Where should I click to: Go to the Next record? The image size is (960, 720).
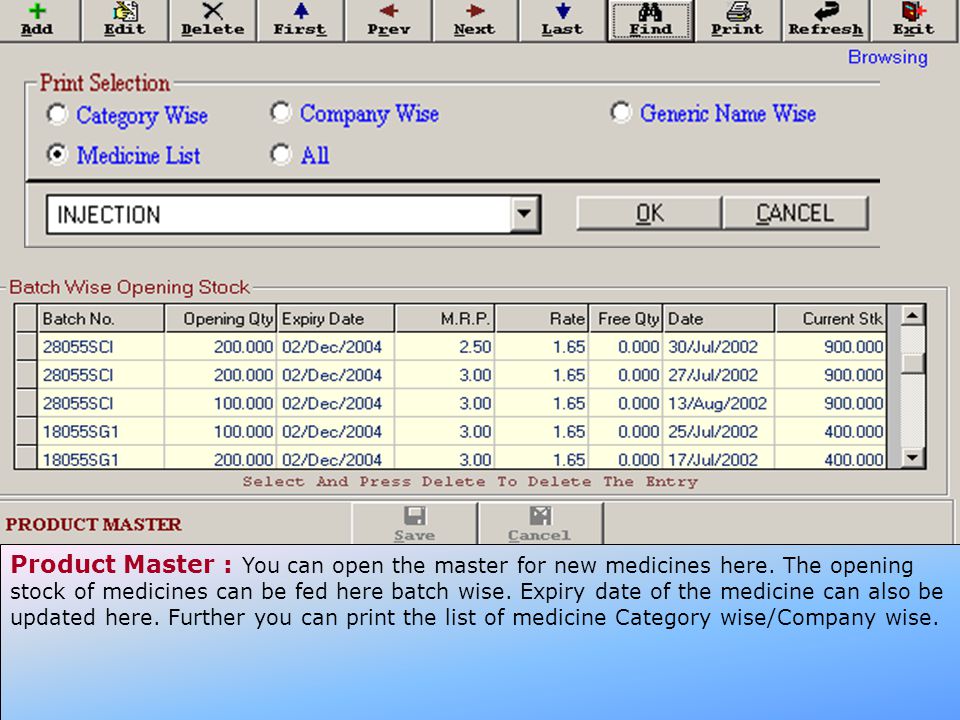click(x=475, y=20)
